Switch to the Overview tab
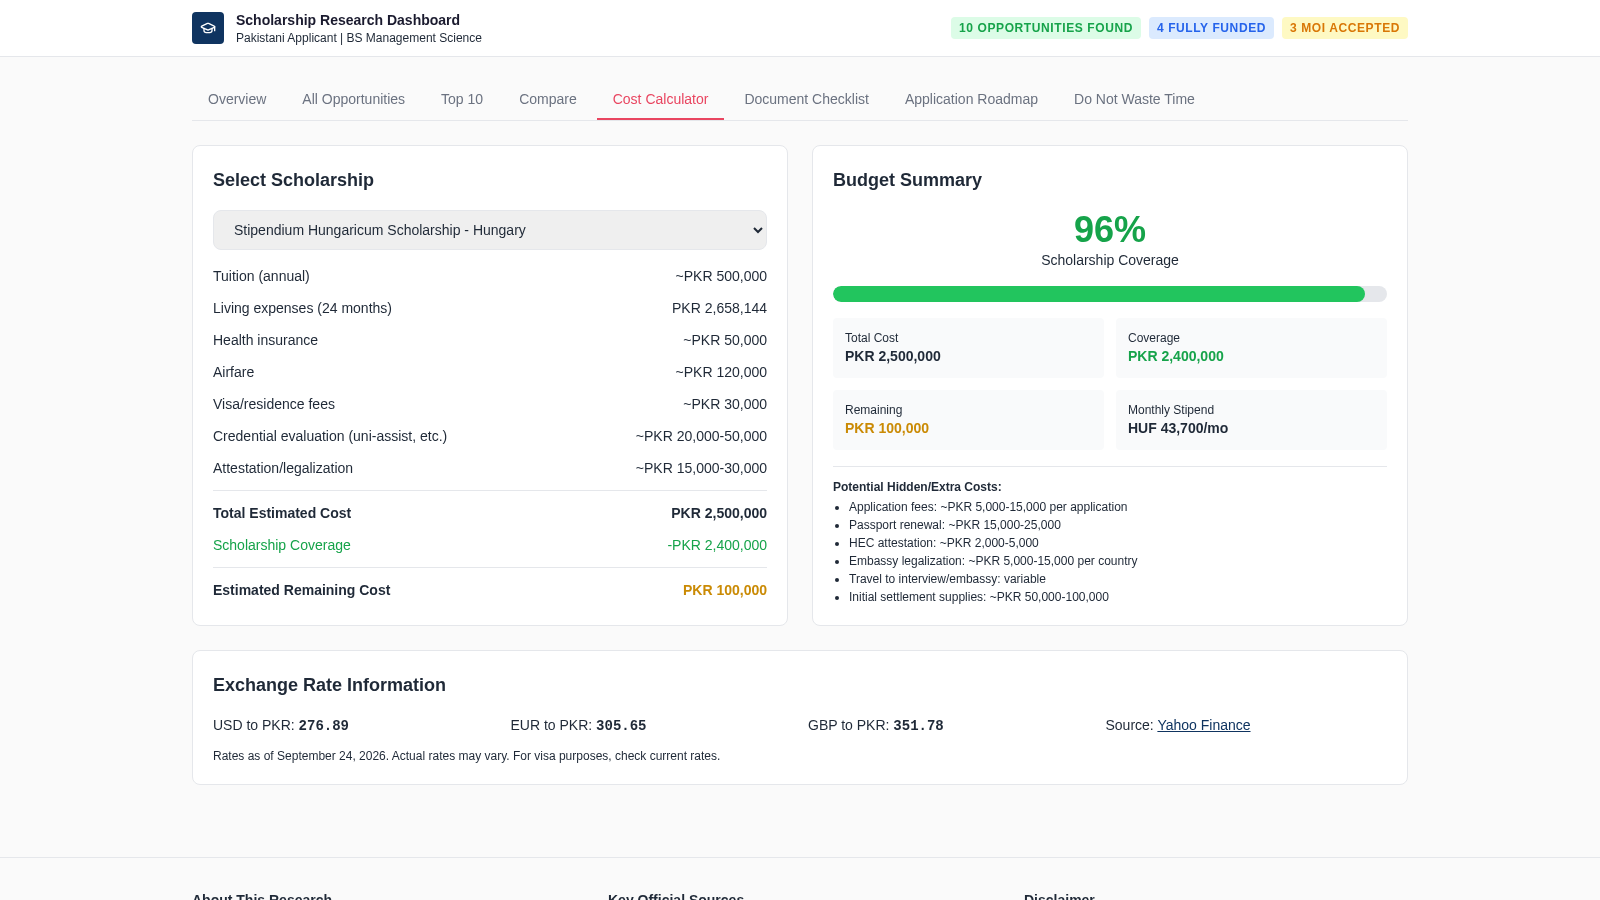This screenshot has width=1600, height=900. [x=237, y=99]
